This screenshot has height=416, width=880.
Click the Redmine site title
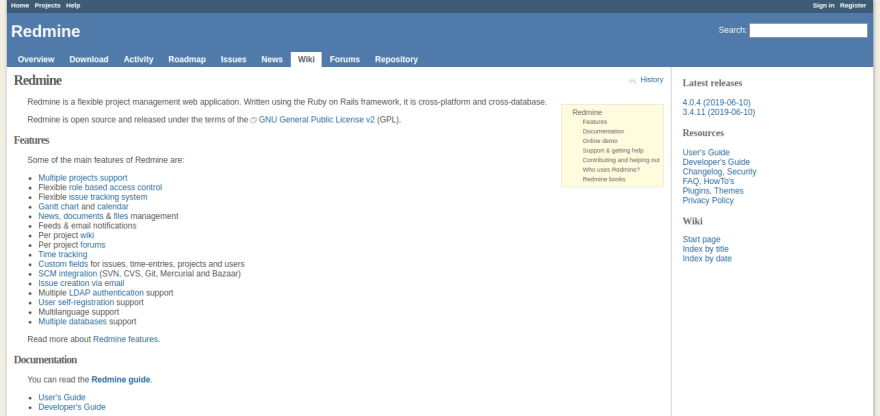pyautogui.click(x=45, y=31)
